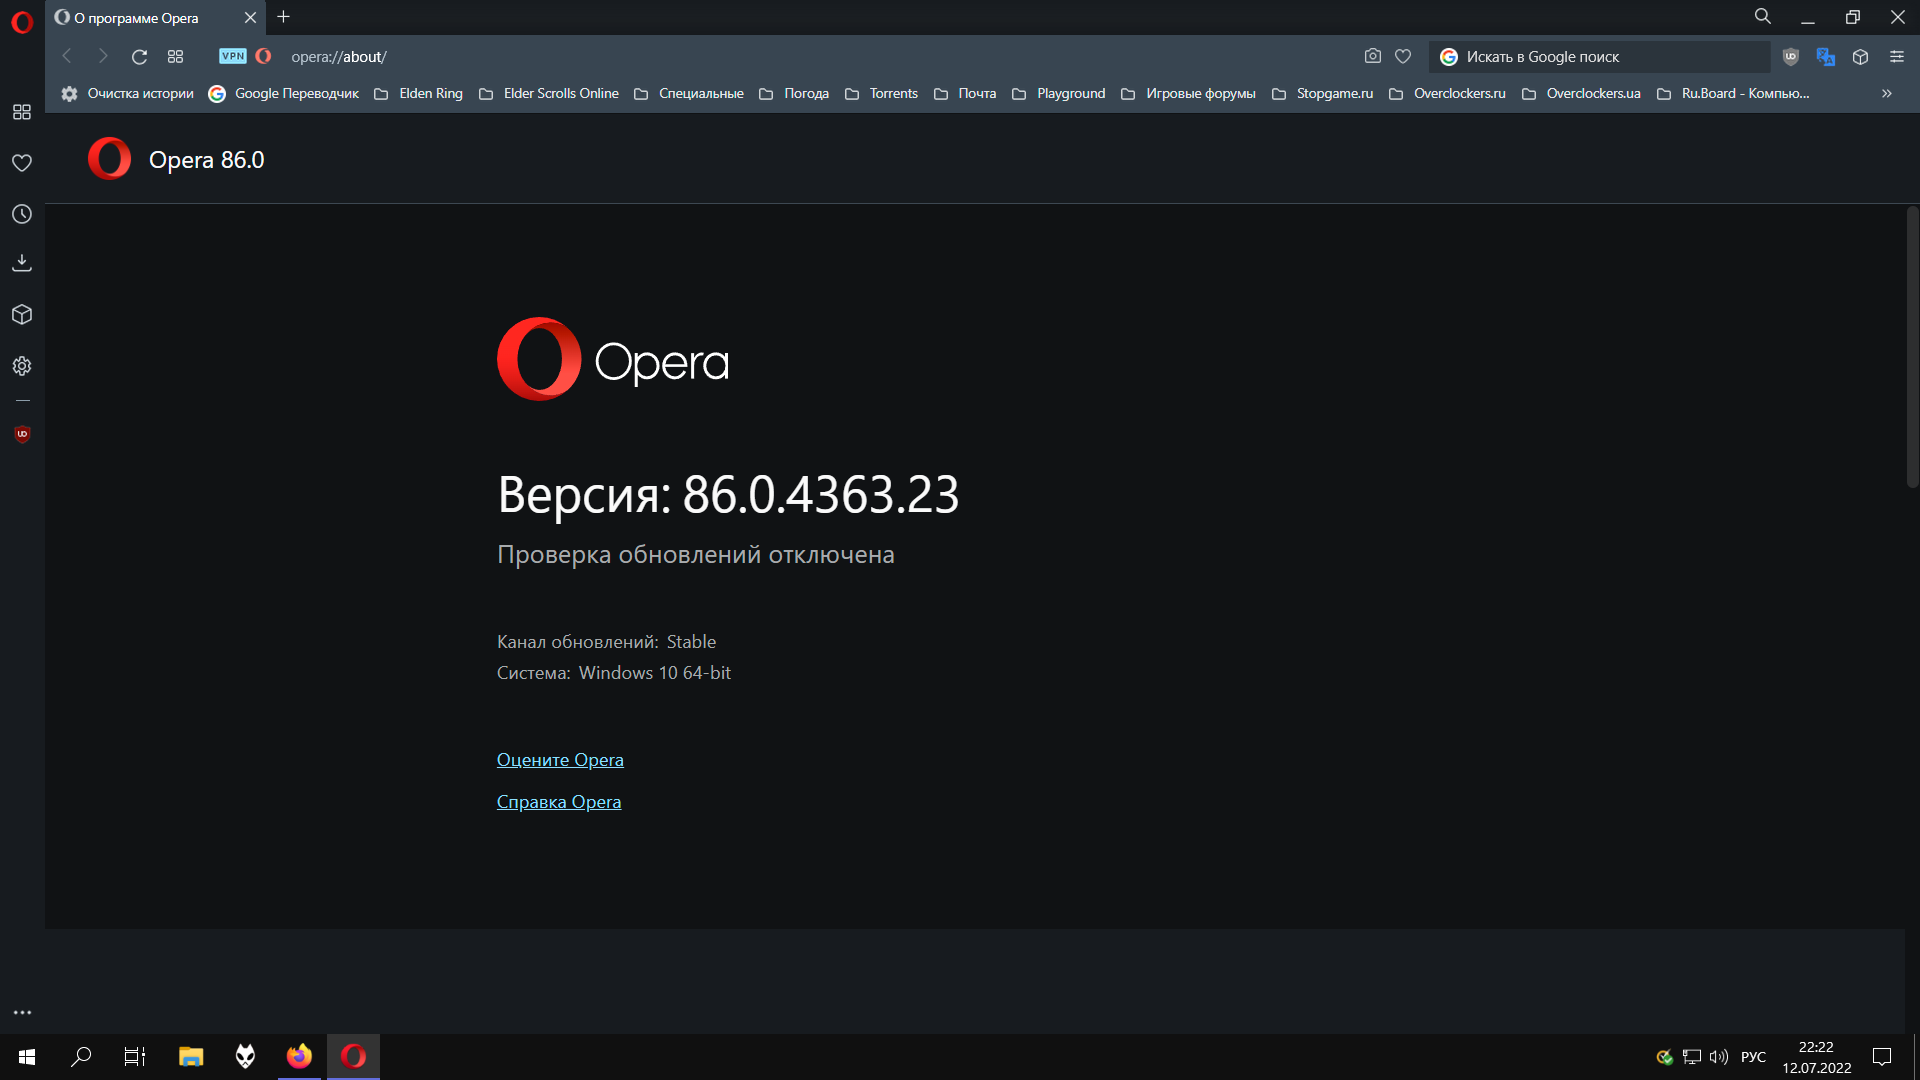This screenshot has width=1920, height=1080.
Task: Open the Windows notification center
Action: coord(1882,1057)
